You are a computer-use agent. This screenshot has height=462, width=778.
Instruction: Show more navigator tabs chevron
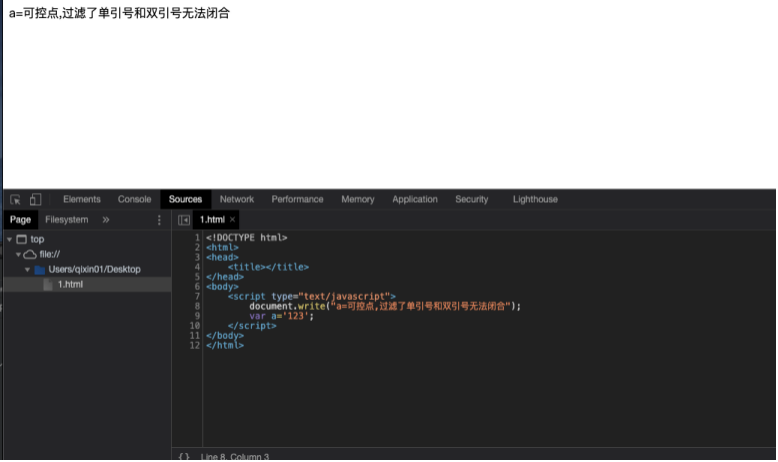pos(106,220)
